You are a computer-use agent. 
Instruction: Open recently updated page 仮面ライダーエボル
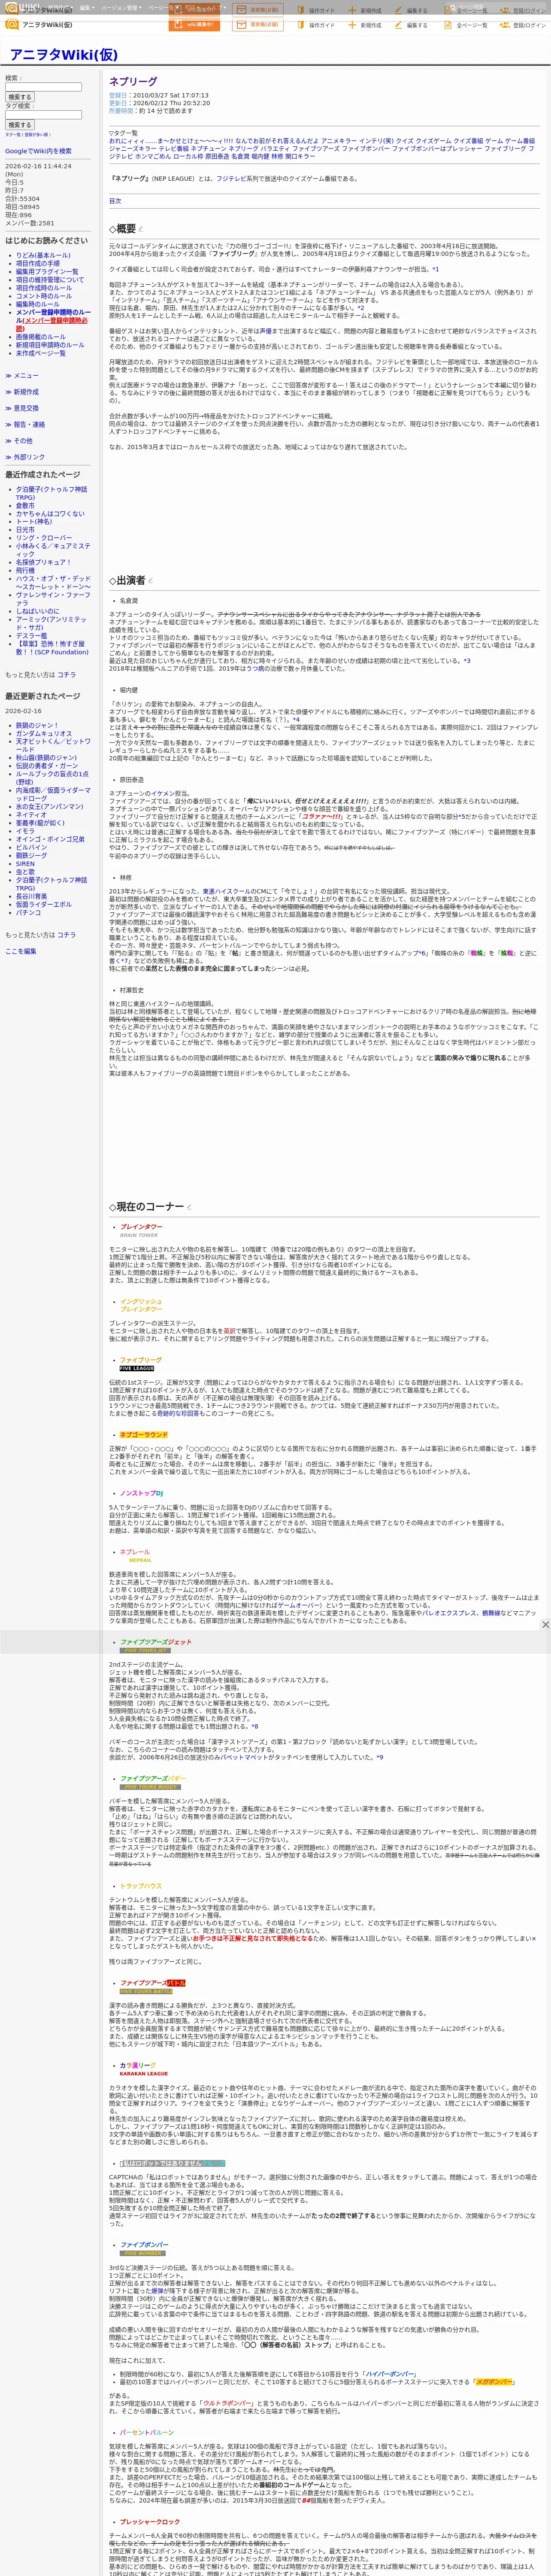tap(44, 904)
